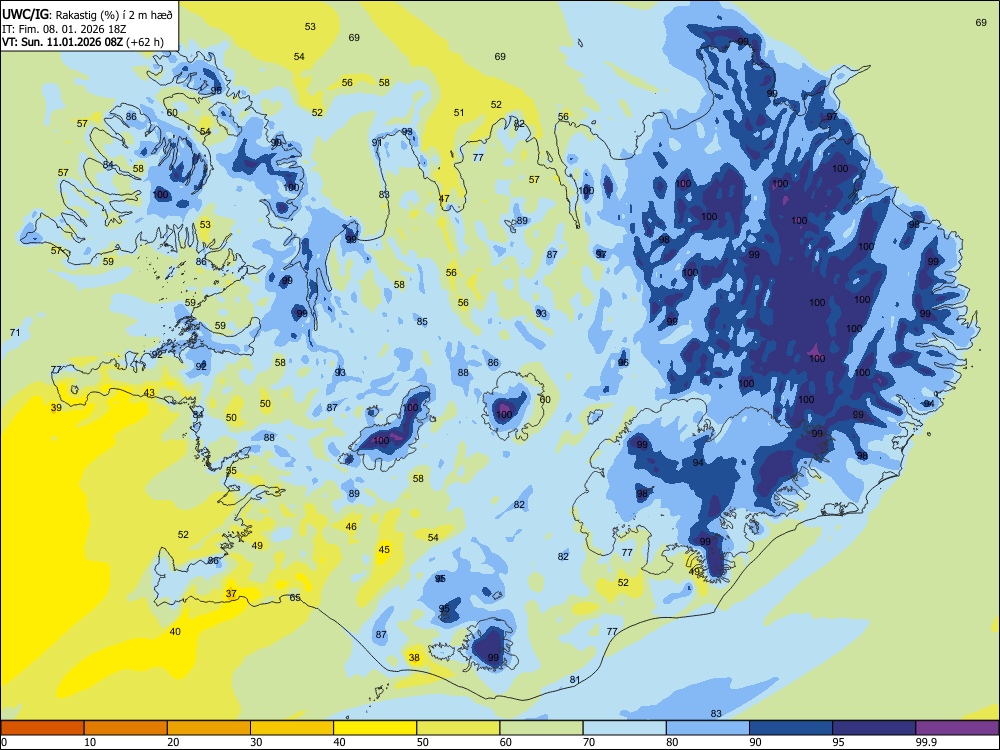
Task: Click the map value '39' over the yellow sea area
Action: [x=56, y=408]
